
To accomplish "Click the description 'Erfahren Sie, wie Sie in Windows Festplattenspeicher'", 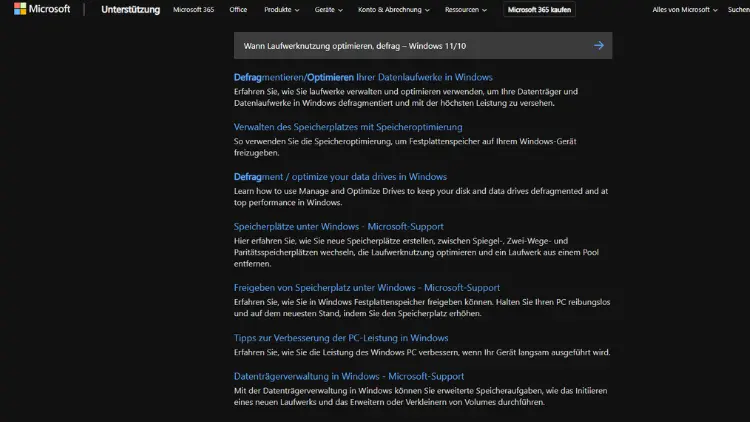I will 422,308.
